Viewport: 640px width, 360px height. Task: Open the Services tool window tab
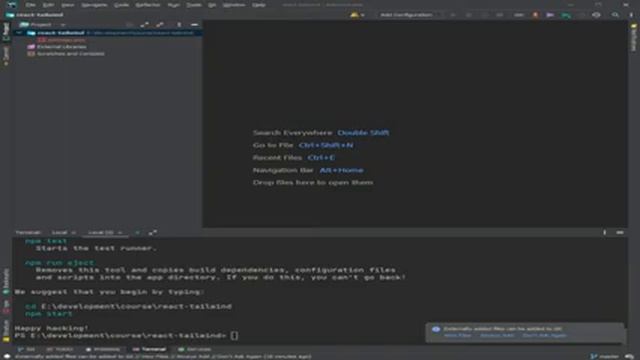[195, 349]
